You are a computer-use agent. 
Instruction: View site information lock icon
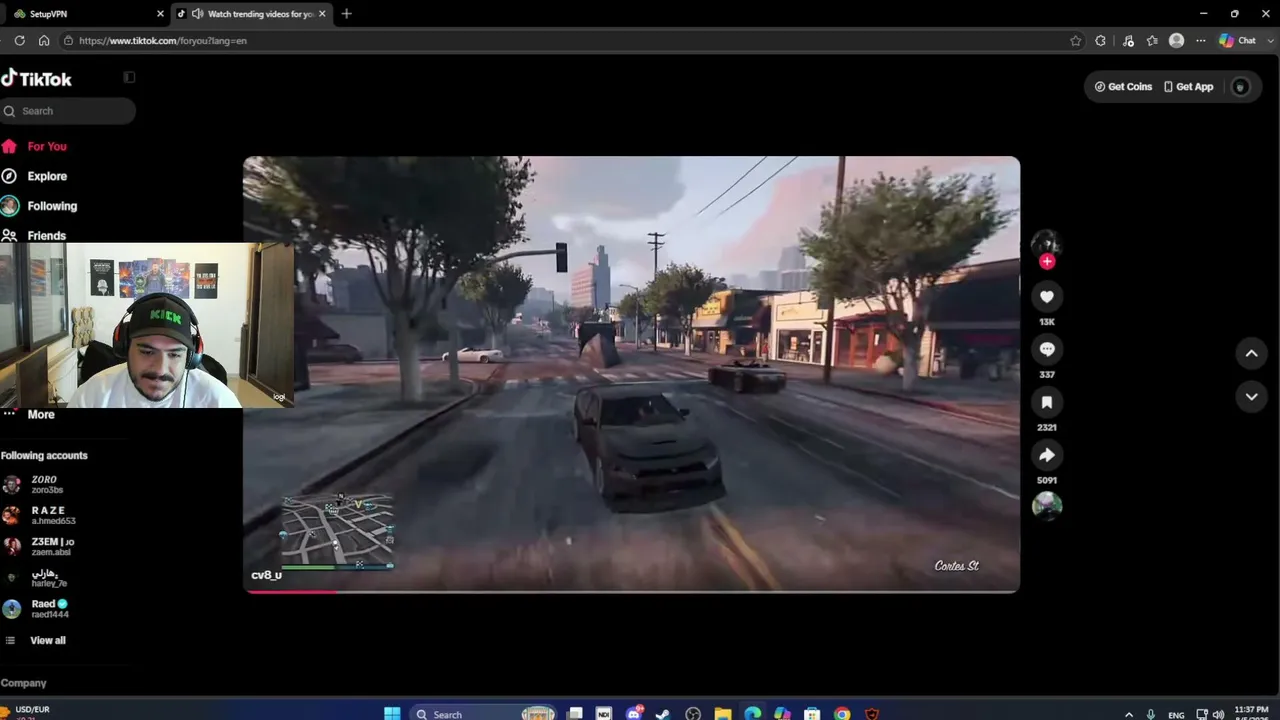pos(68,41)
